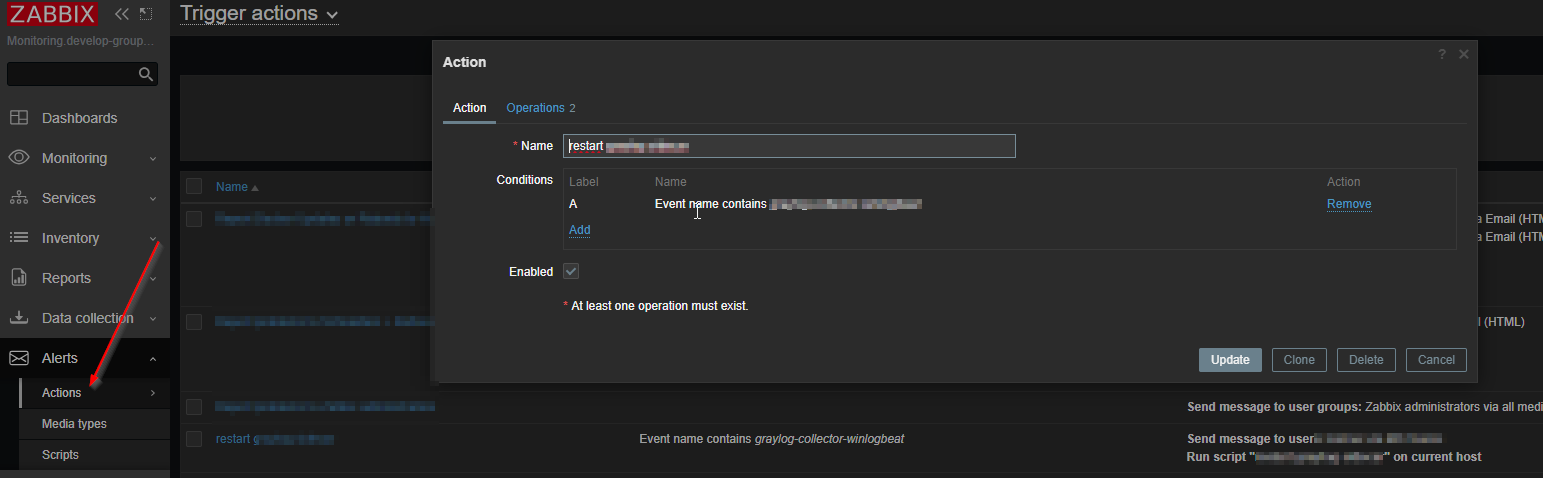This screenshot has height=478, width=1543.
Task: Click the Zabbix logo
Action: (x=53, y=14)
